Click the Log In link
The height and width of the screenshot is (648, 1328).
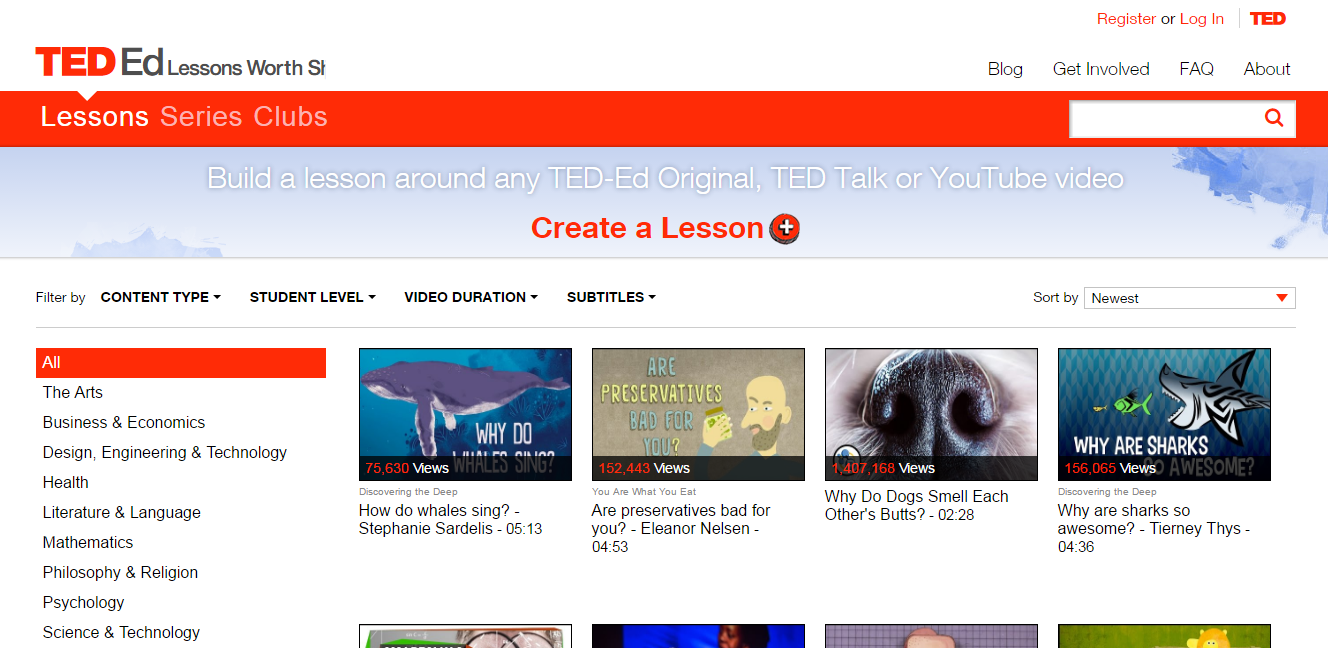(1201, 19)
